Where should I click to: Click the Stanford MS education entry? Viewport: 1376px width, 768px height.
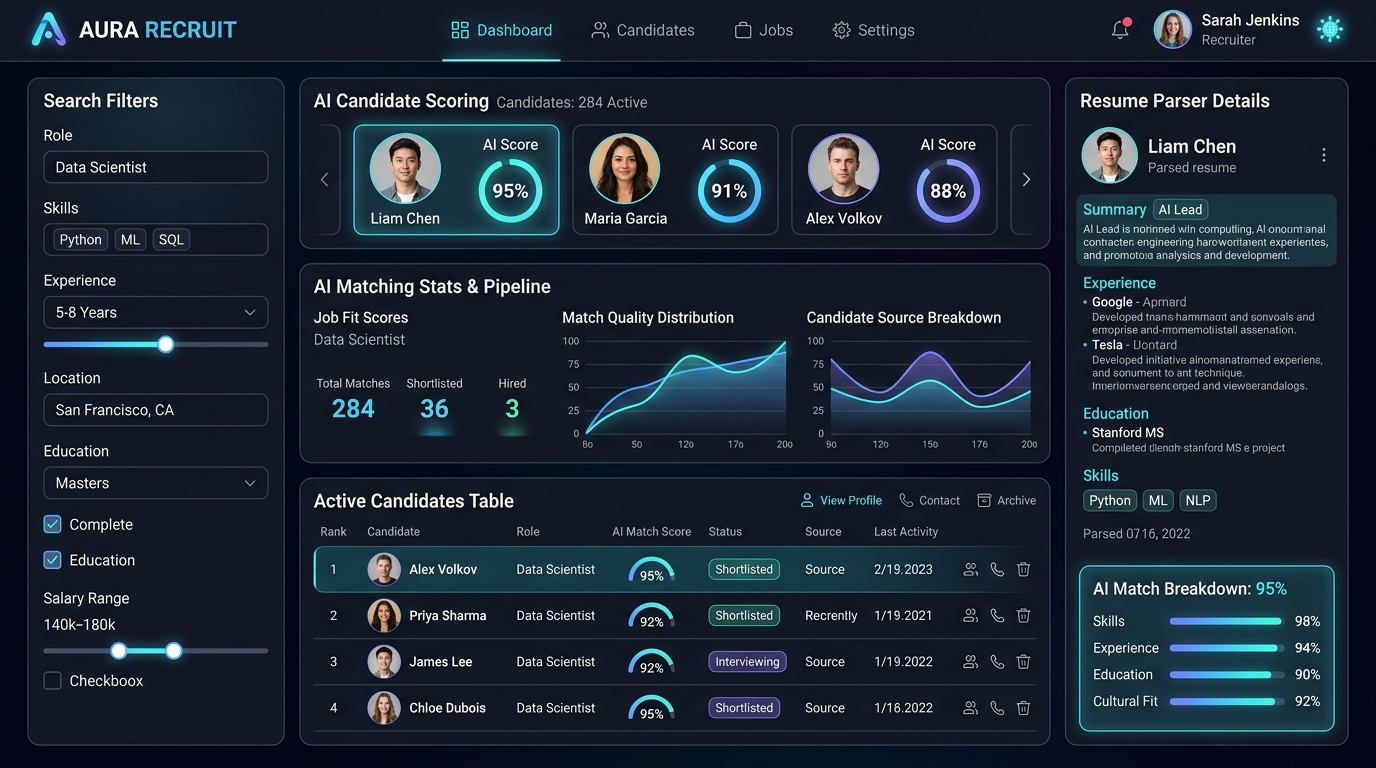1185,440
